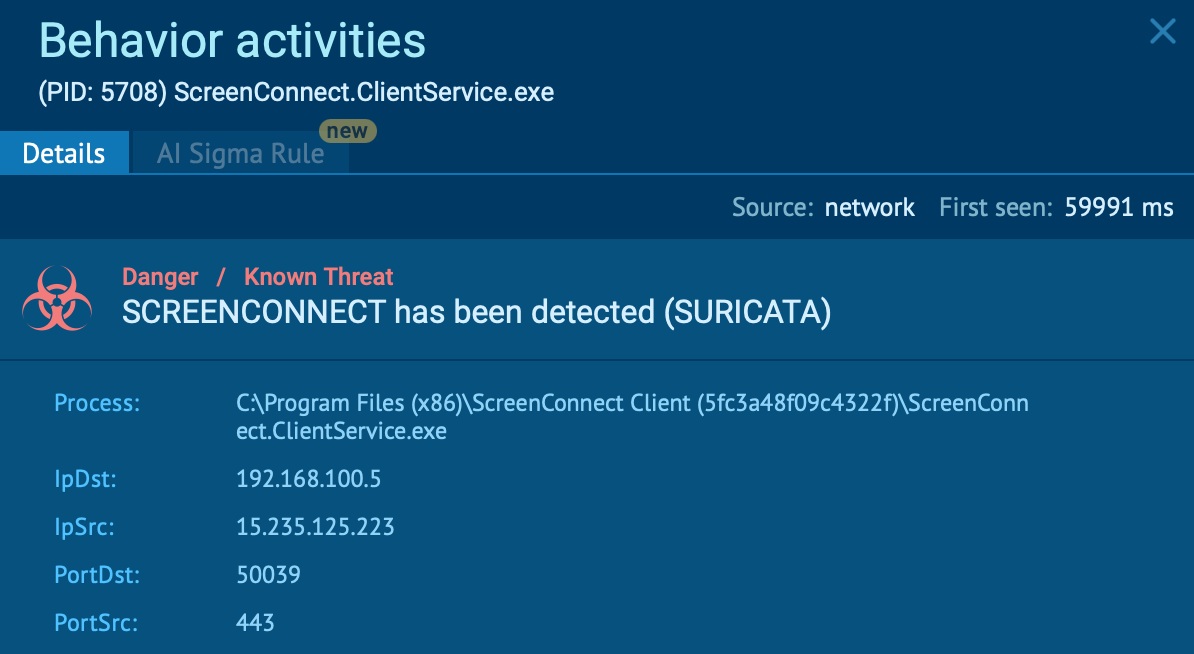Screen dimensions: 1194x654
Task: Open the AI Sigma Rule tab
Action: click(240, 153)
